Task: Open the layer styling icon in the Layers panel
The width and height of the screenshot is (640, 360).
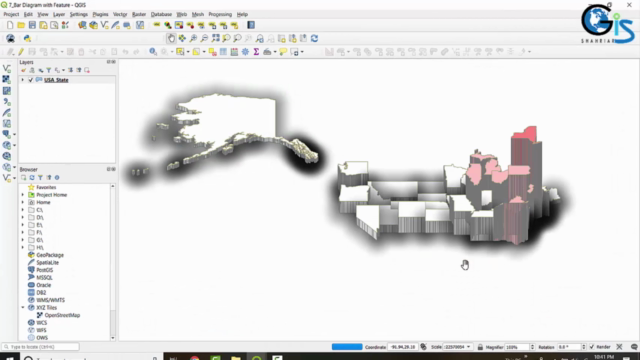Action: [x=23, y=70]
